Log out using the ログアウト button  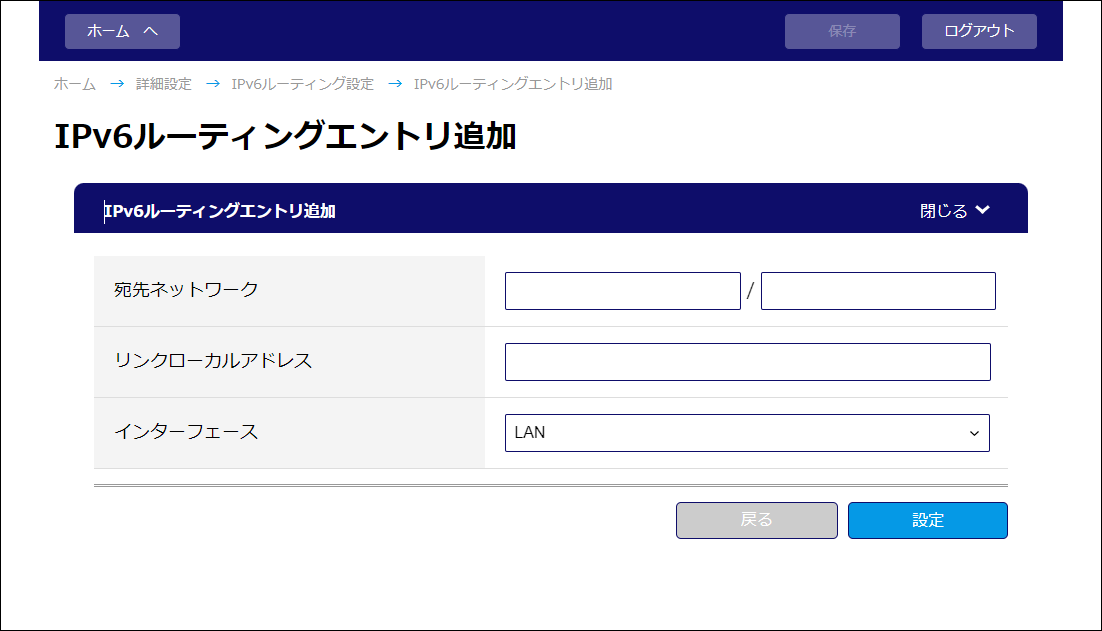click(x=979, y=31)
